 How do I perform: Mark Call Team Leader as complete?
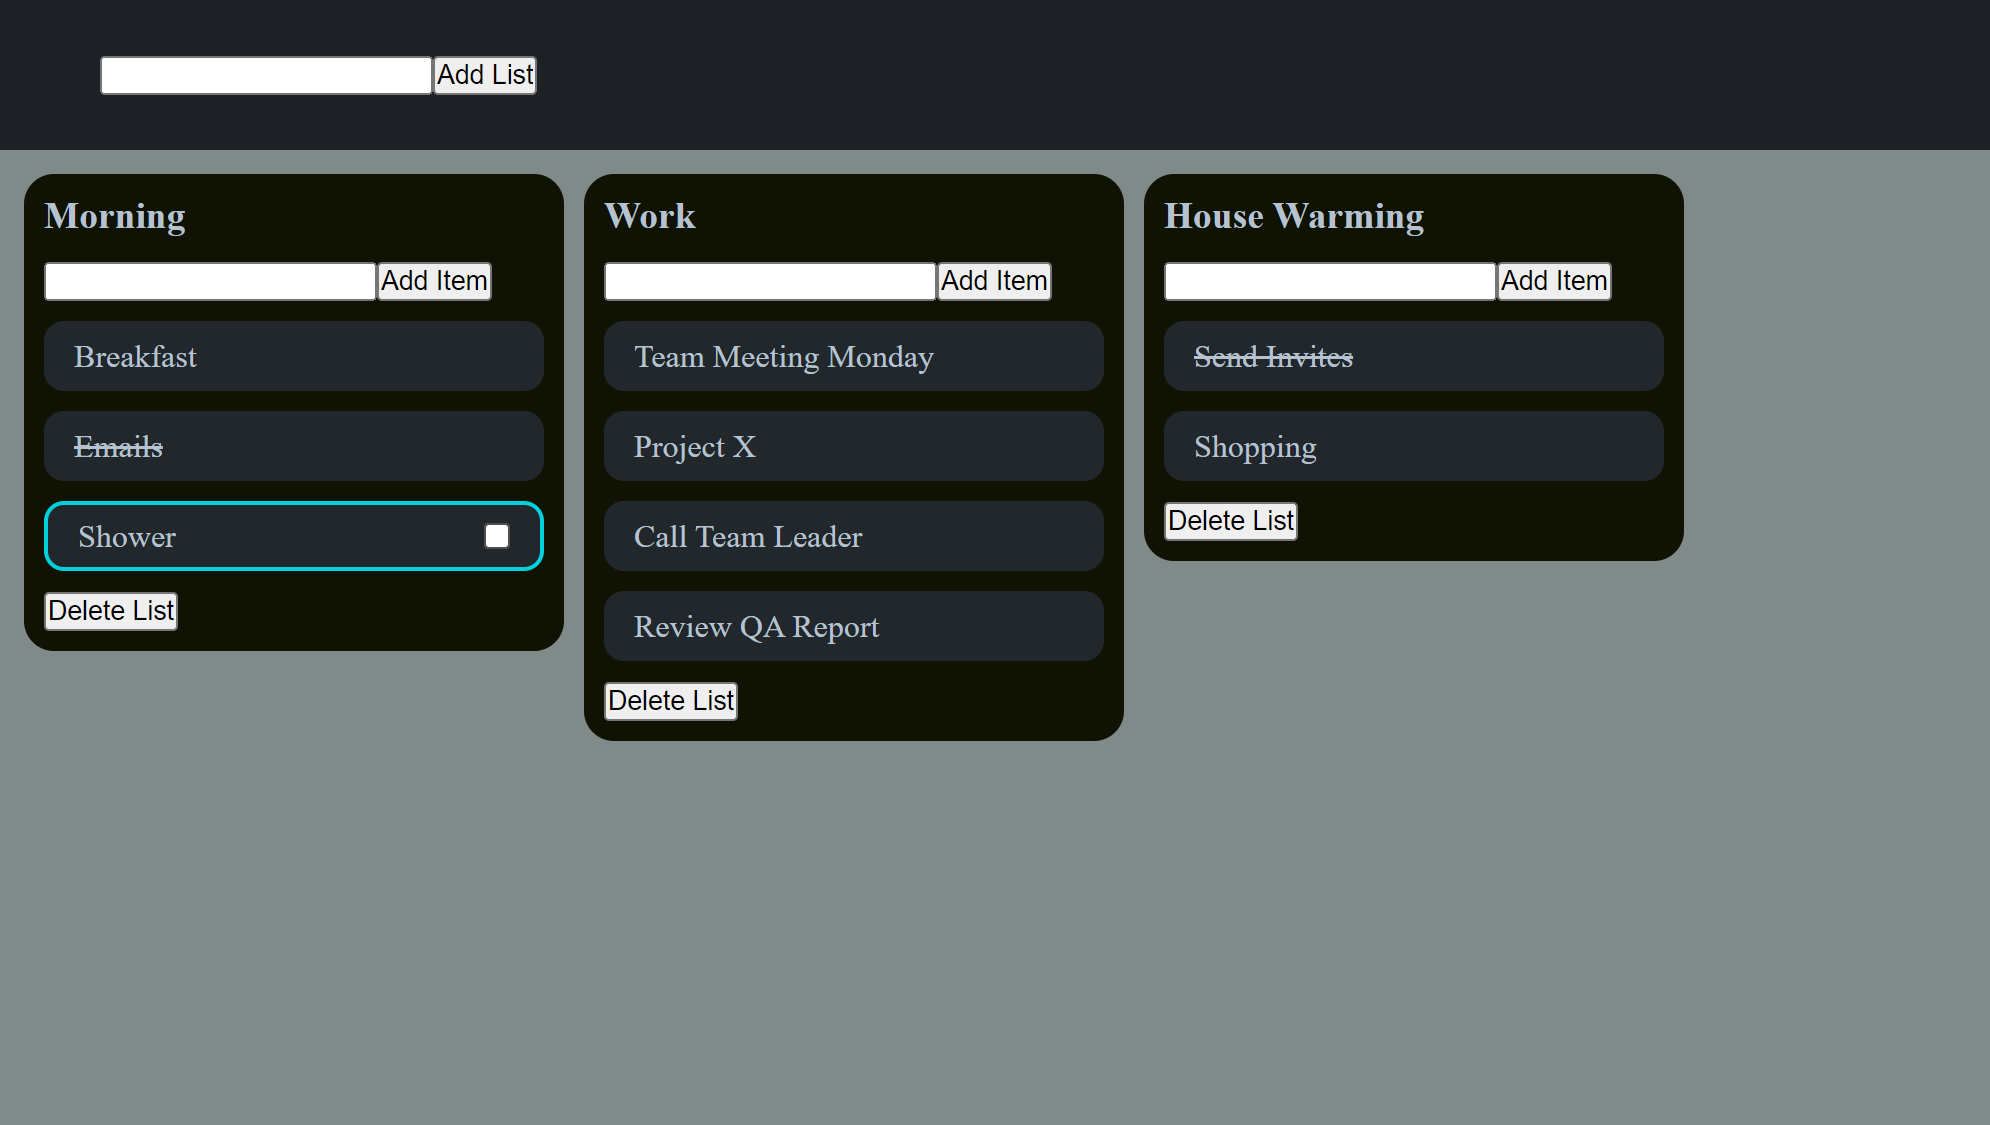tap(852, 536)
